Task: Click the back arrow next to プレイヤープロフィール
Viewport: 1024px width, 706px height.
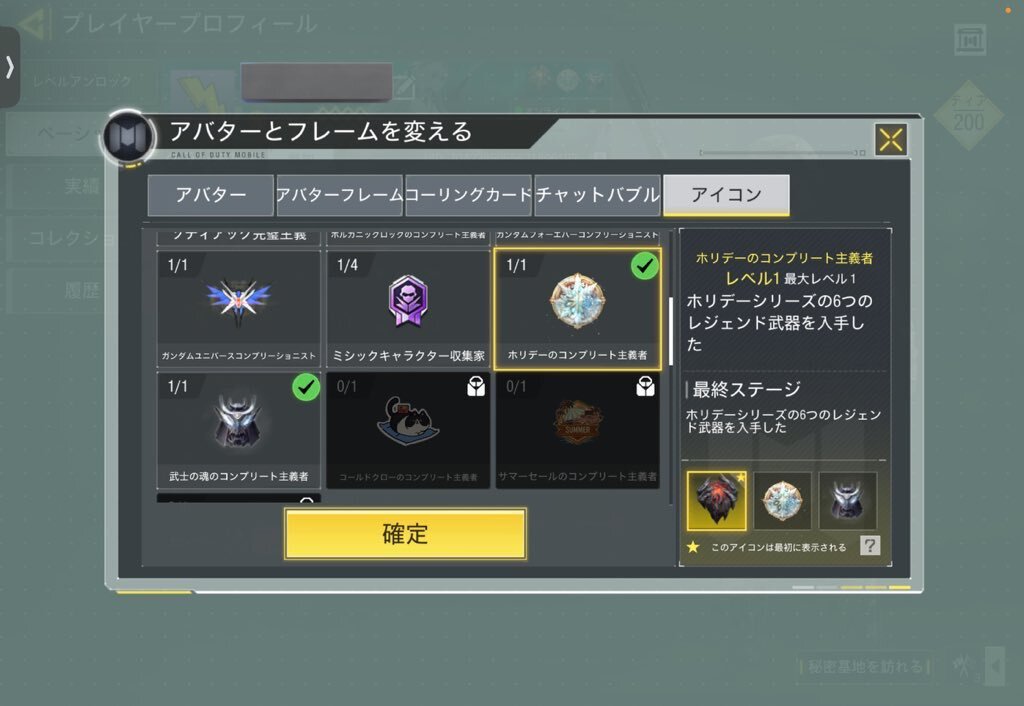Action: [x=33, y=24]
